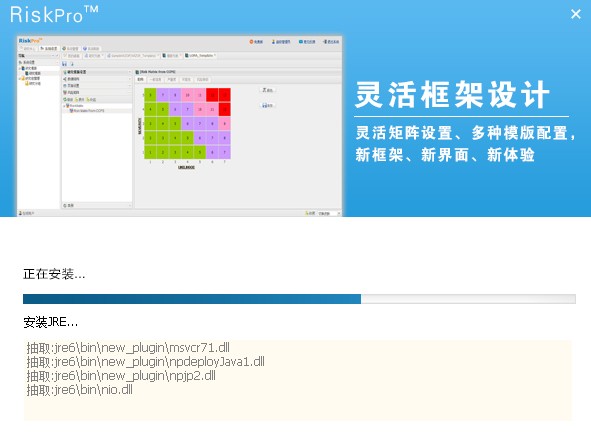The width and height of the screenshot is (591, 439).
Task: Click the red top-right risk matrix cell
Action: (x=225, y=95)
